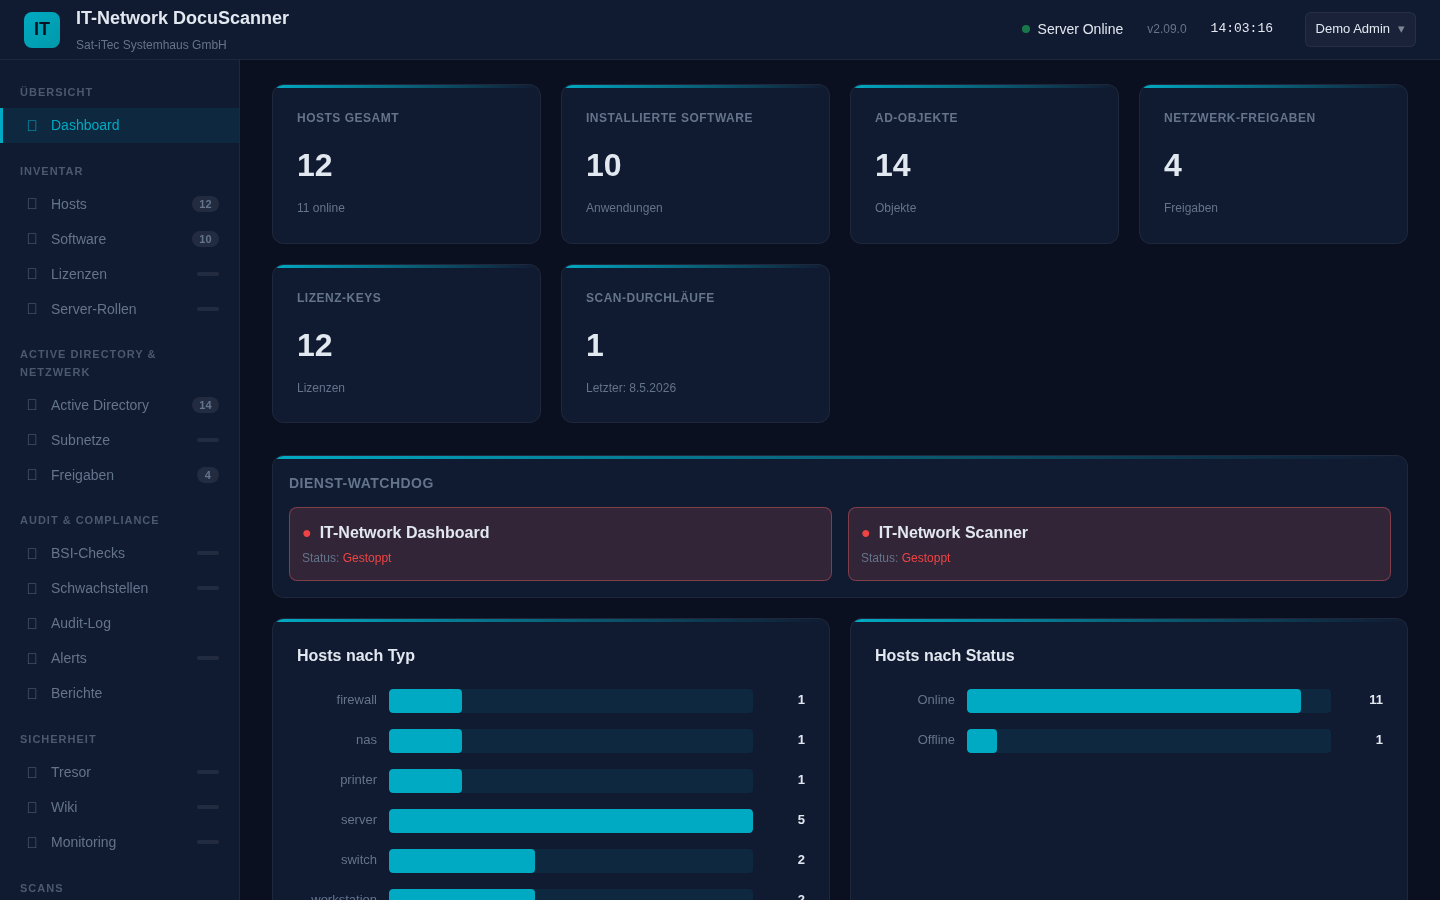This screenshot has width=1440, height=900.
Task: Click the Hosts sidebar icon
Action: point(32,204)
